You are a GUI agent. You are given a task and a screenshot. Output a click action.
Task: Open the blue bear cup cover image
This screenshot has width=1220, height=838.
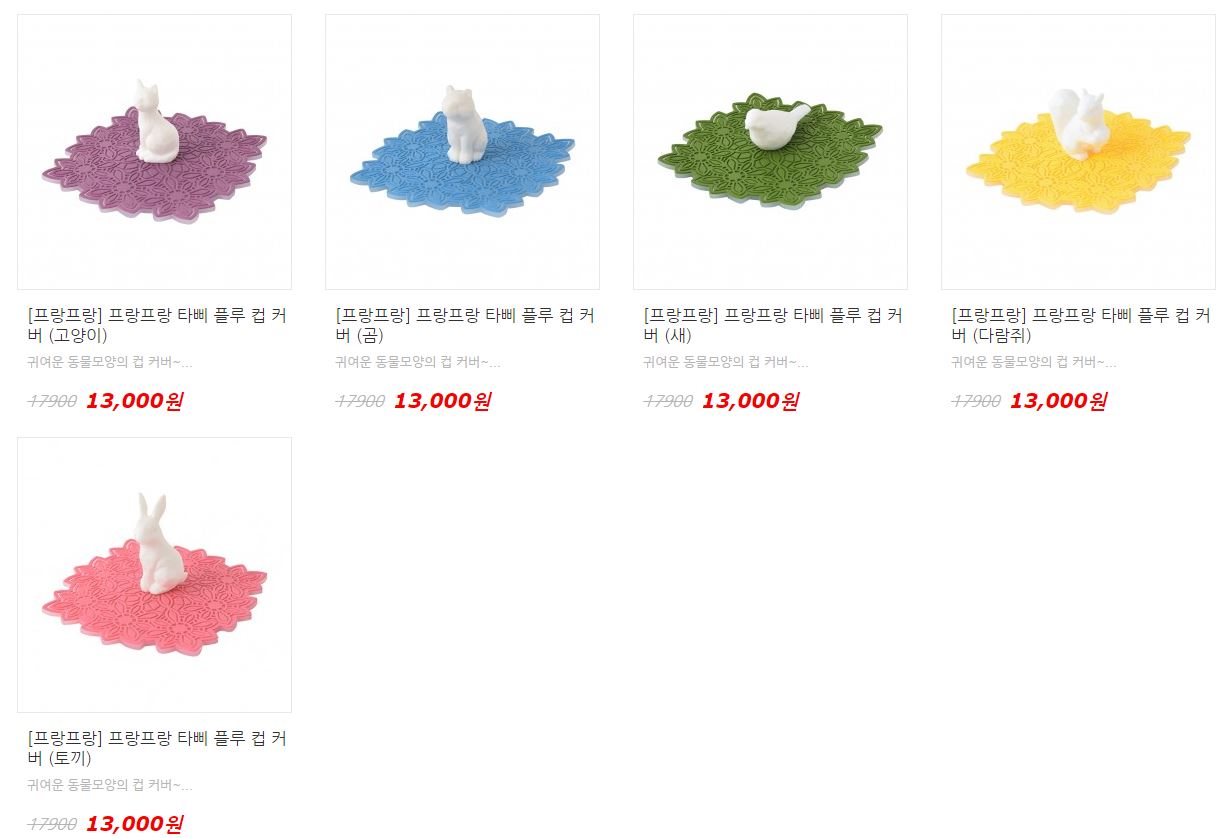(462, 152)
